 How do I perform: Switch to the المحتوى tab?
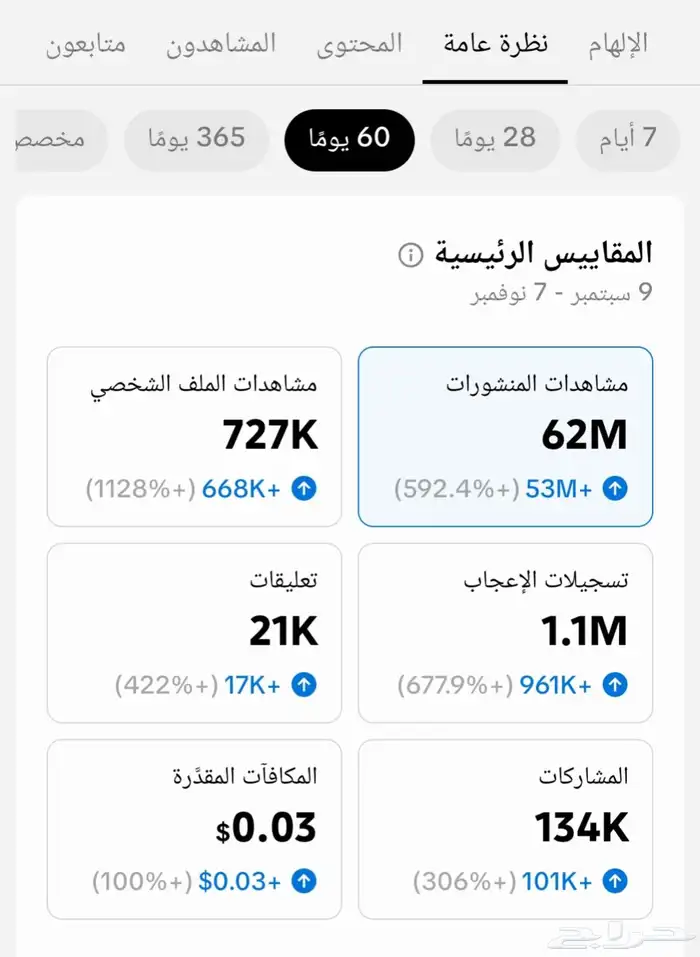coord(360,44)
